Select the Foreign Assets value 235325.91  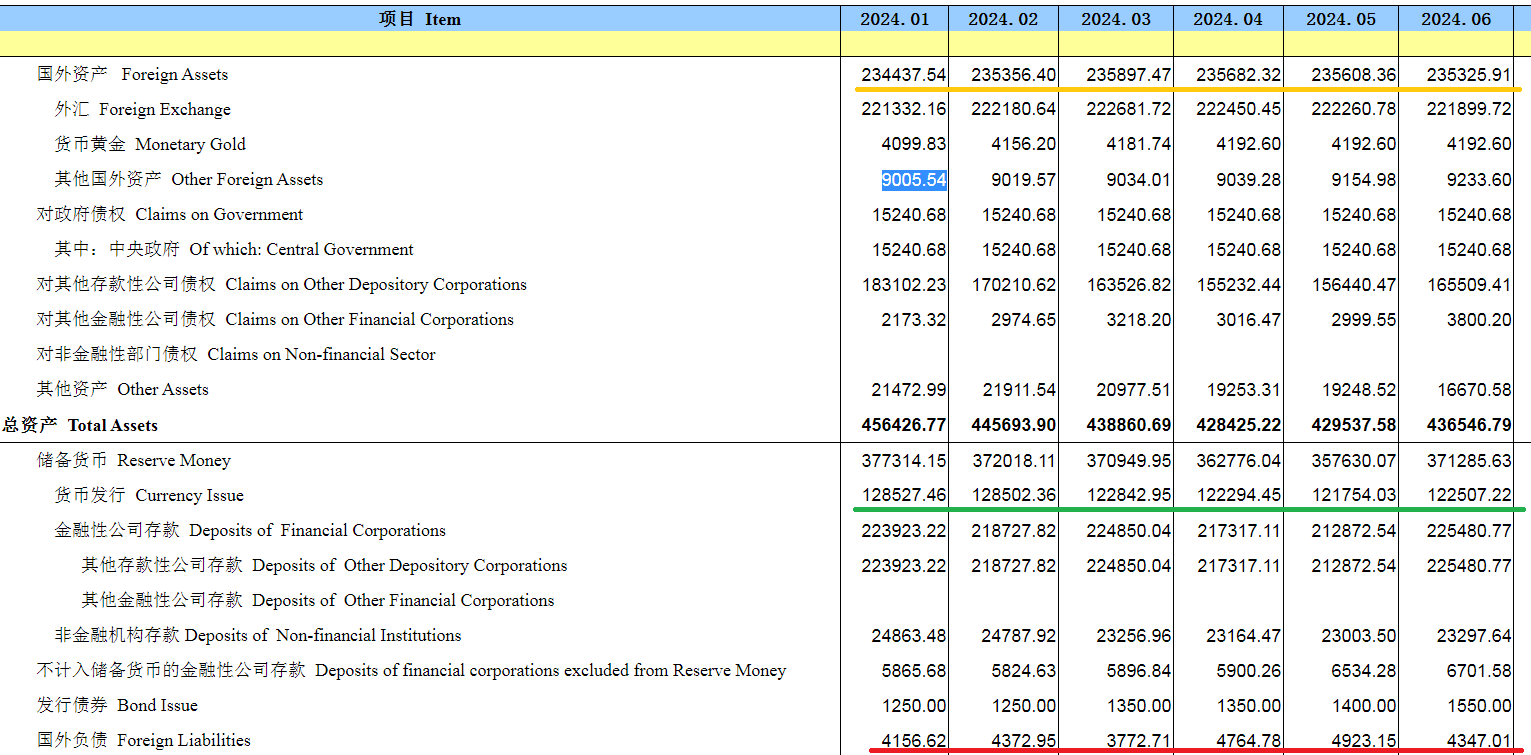tap(1469, 75)
